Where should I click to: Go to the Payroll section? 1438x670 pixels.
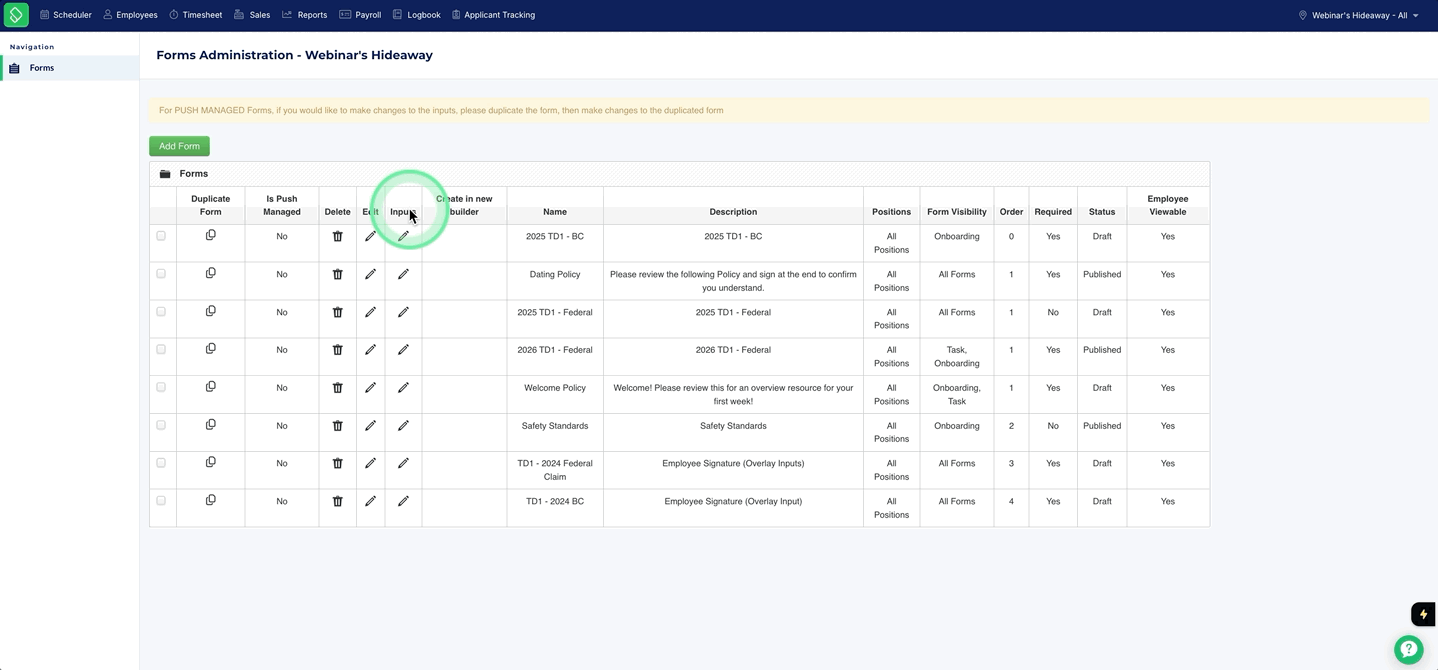coord(360,15)
